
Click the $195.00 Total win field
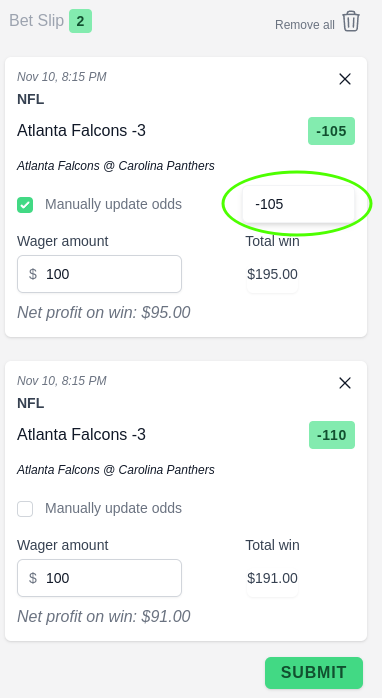[272, 274]
